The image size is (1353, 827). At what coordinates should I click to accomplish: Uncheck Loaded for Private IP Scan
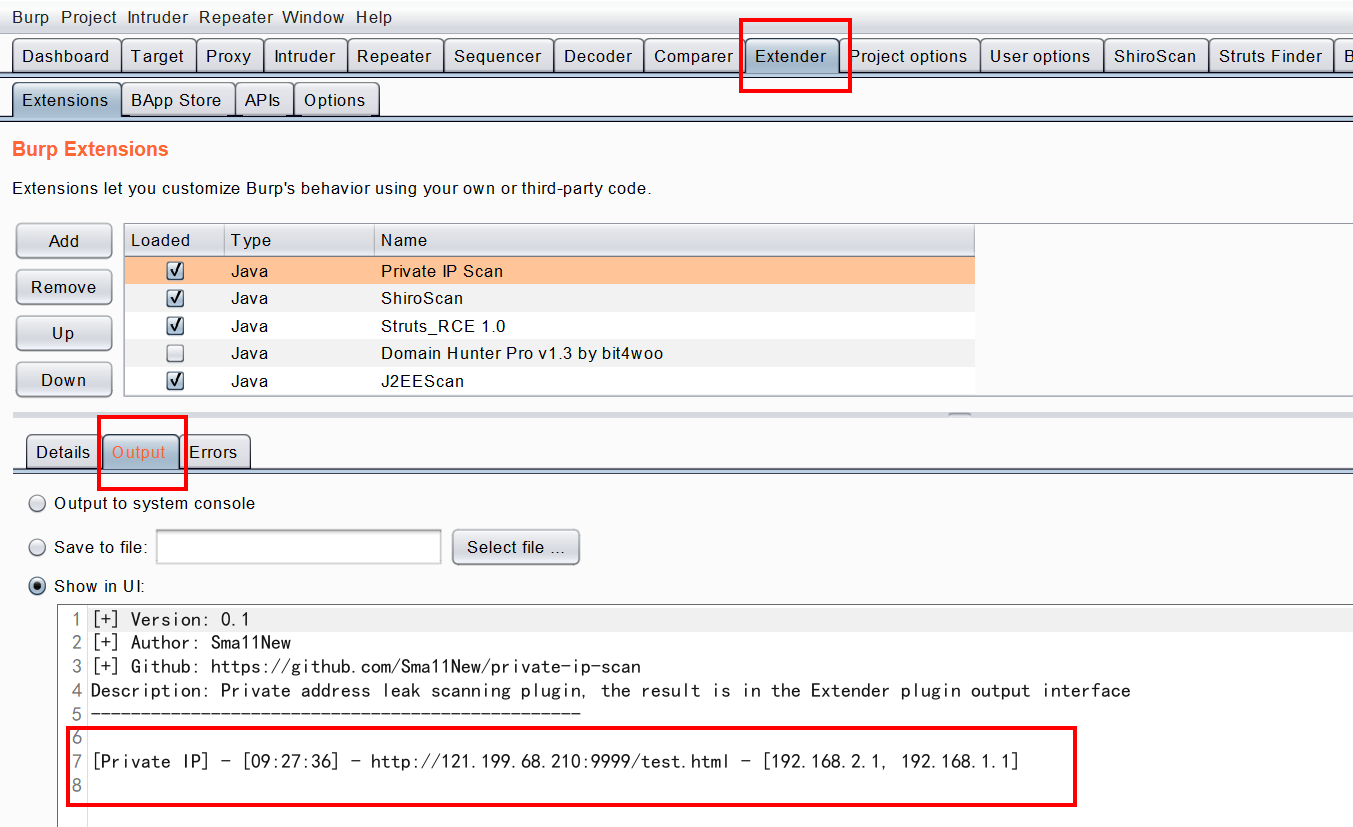pos(175,271)
